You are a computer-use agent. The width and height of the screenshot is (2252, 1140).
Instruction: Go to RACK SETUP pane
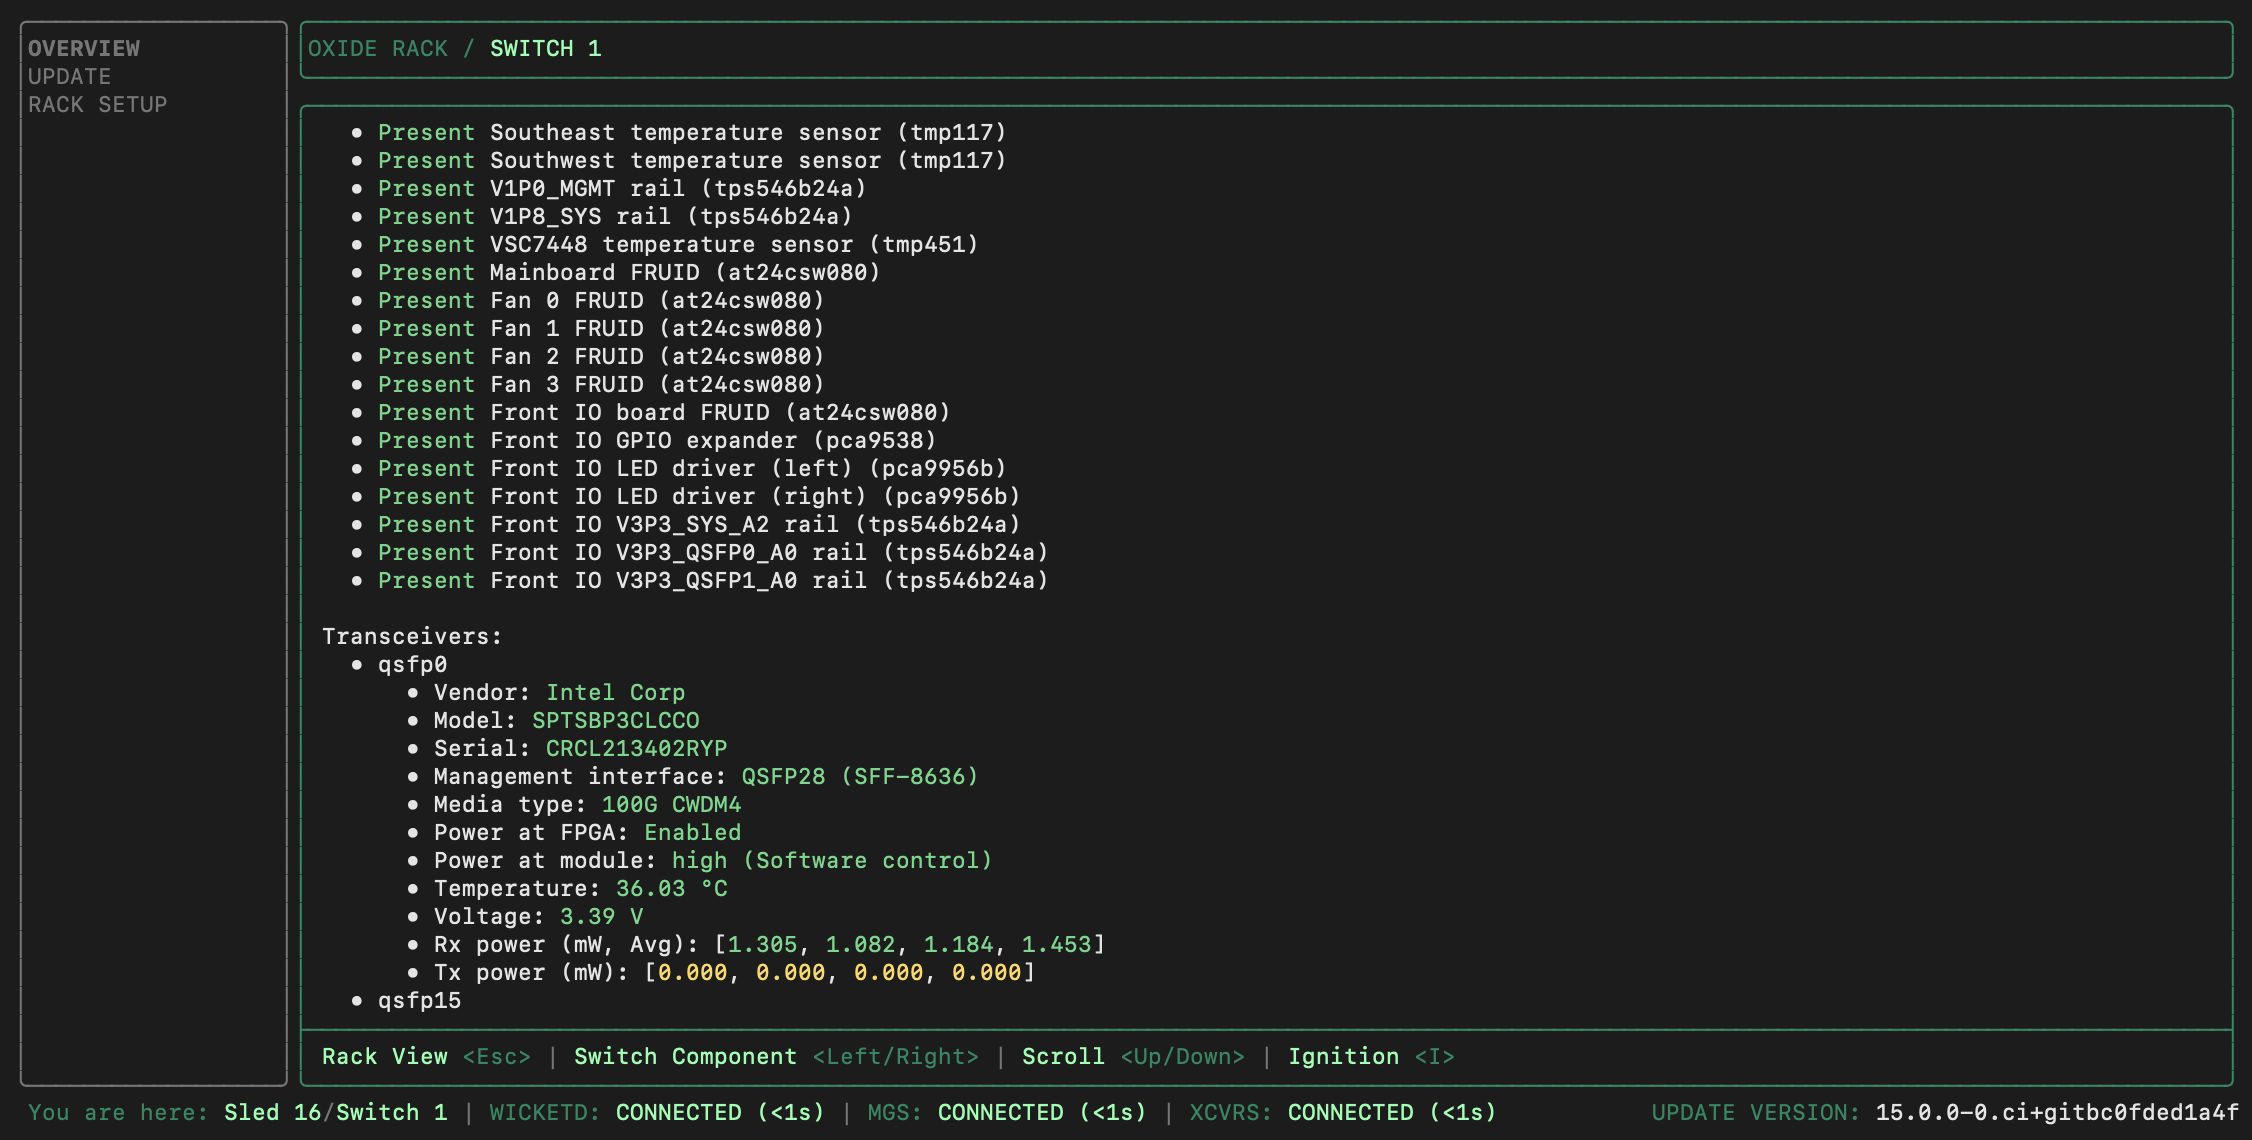pyautogui.click(x=97, y=104)
